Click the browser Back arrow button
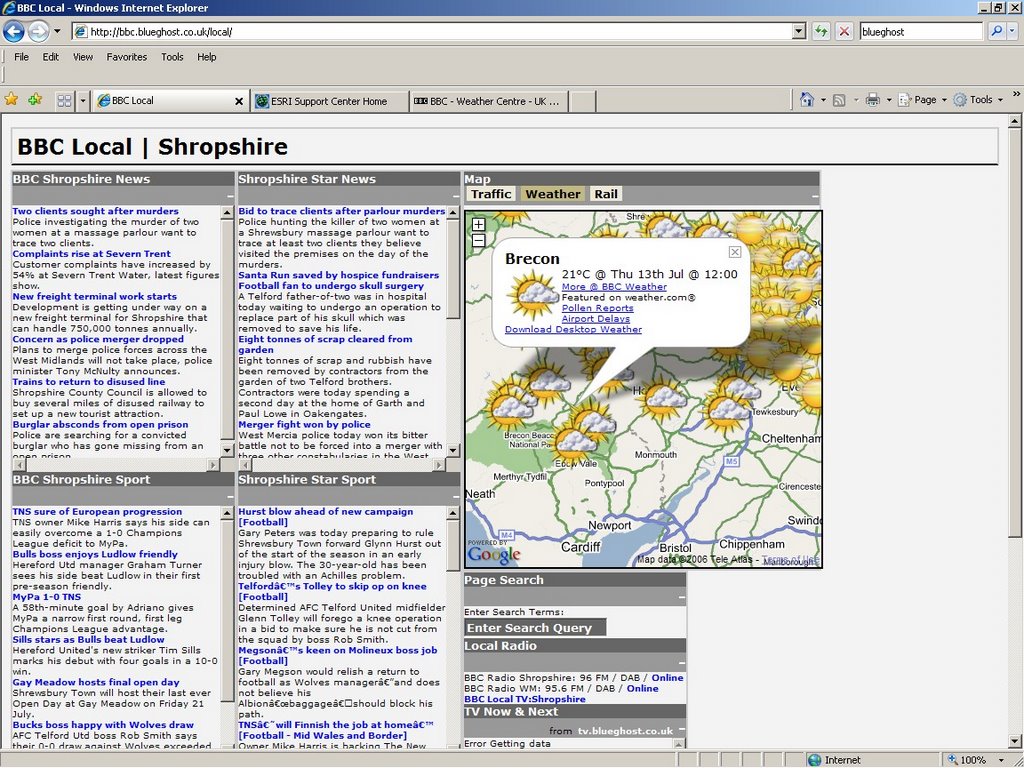 [x=14, y=31]
